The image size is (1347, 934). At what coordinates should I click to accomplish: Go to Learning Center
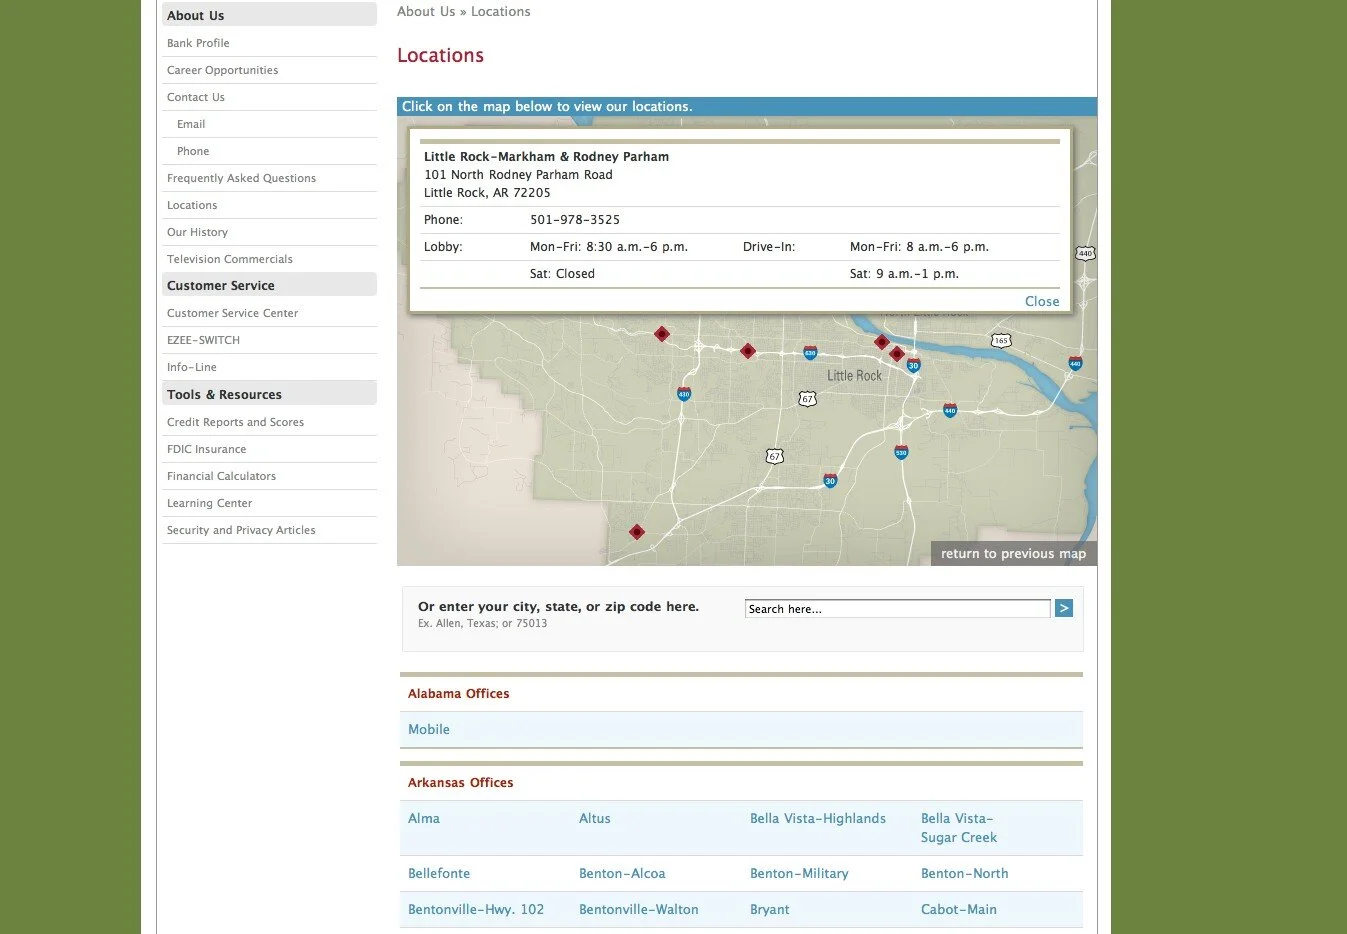209,503
